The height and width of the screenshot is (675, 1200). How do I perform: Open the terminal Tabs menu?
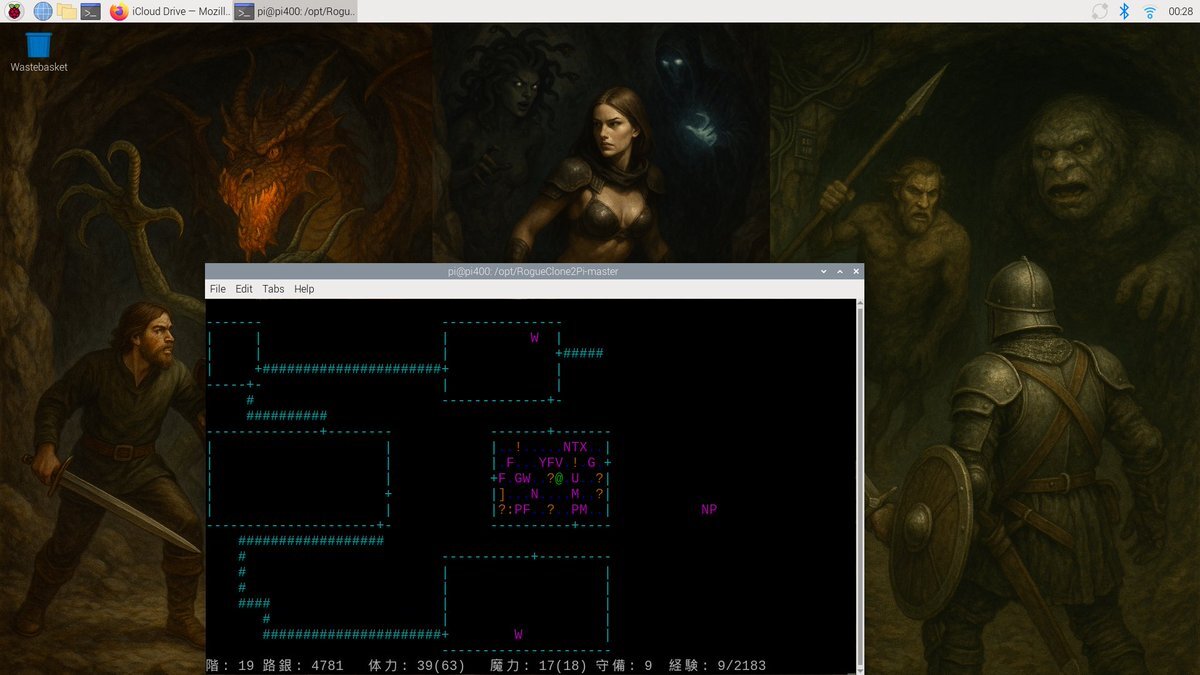pos(273,289)
